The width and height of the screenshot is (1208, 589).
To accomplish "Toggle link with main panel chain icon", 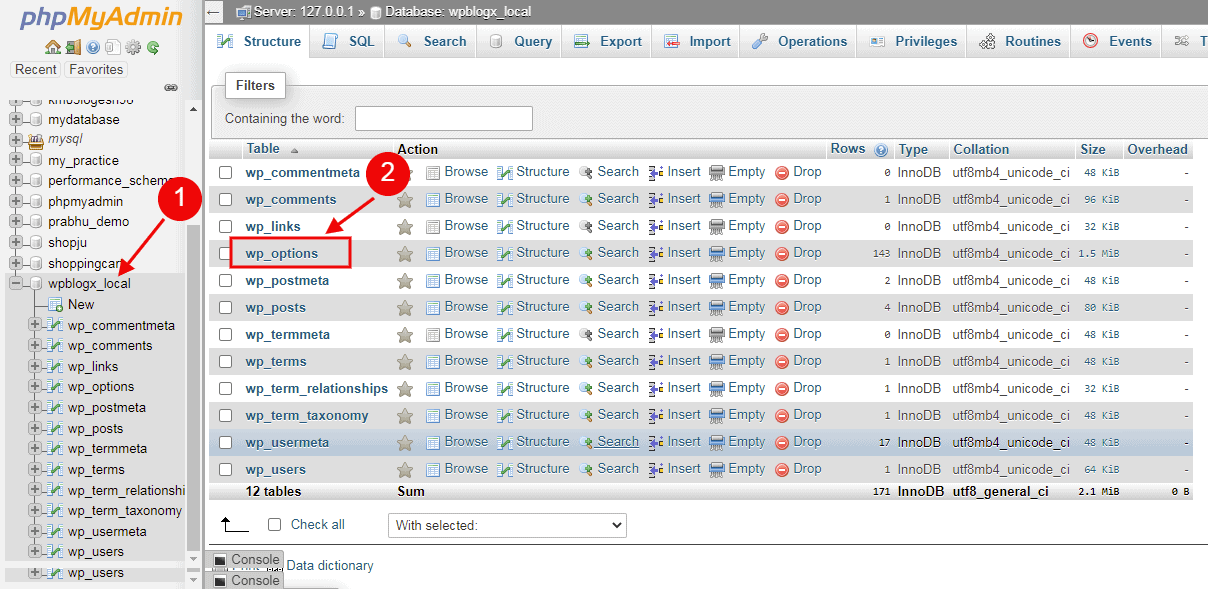I will [x=170, y=88].
